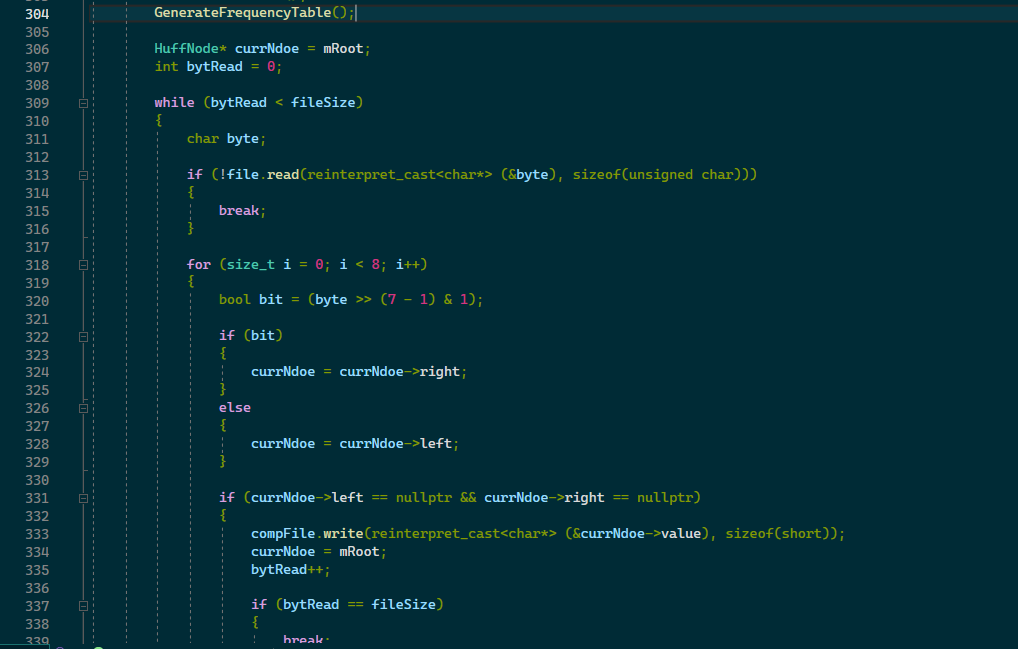Click line number 320 in the gutter

37,301
